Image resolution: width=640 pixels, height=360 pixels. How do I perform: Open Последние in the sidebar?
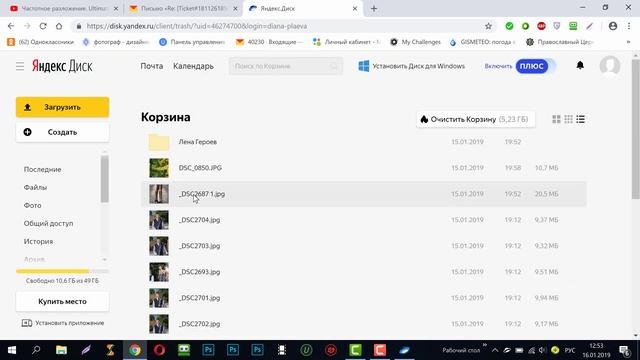coord(42,169)
